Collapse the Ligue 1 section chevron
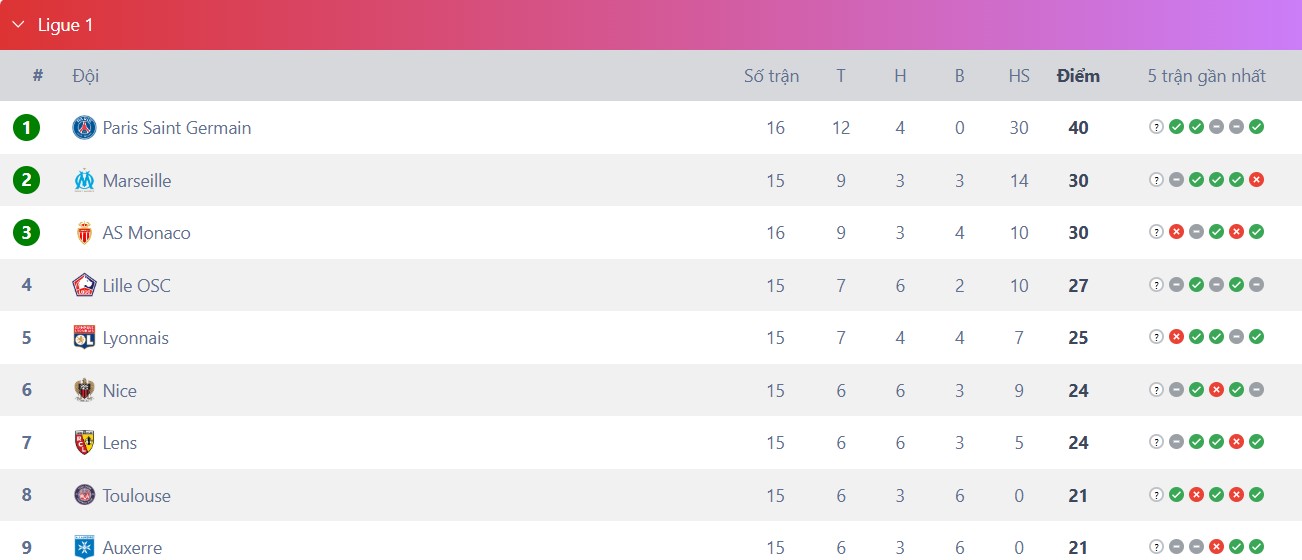The width and height of the screenshot is (1302, 560). click(x=18, y=25)
